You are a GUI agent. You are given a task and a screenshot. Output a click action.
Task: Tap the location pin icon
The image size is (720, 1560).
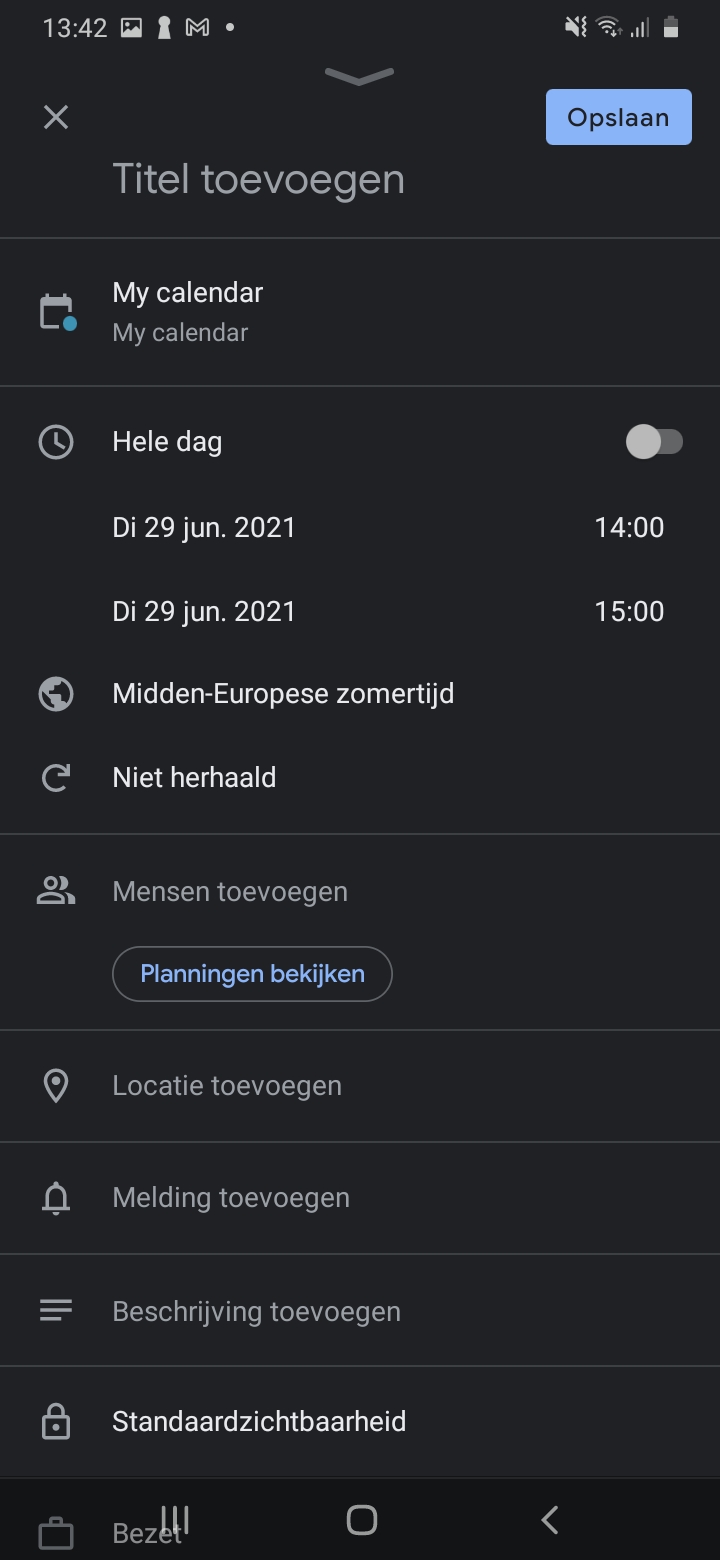[56, 1086]
